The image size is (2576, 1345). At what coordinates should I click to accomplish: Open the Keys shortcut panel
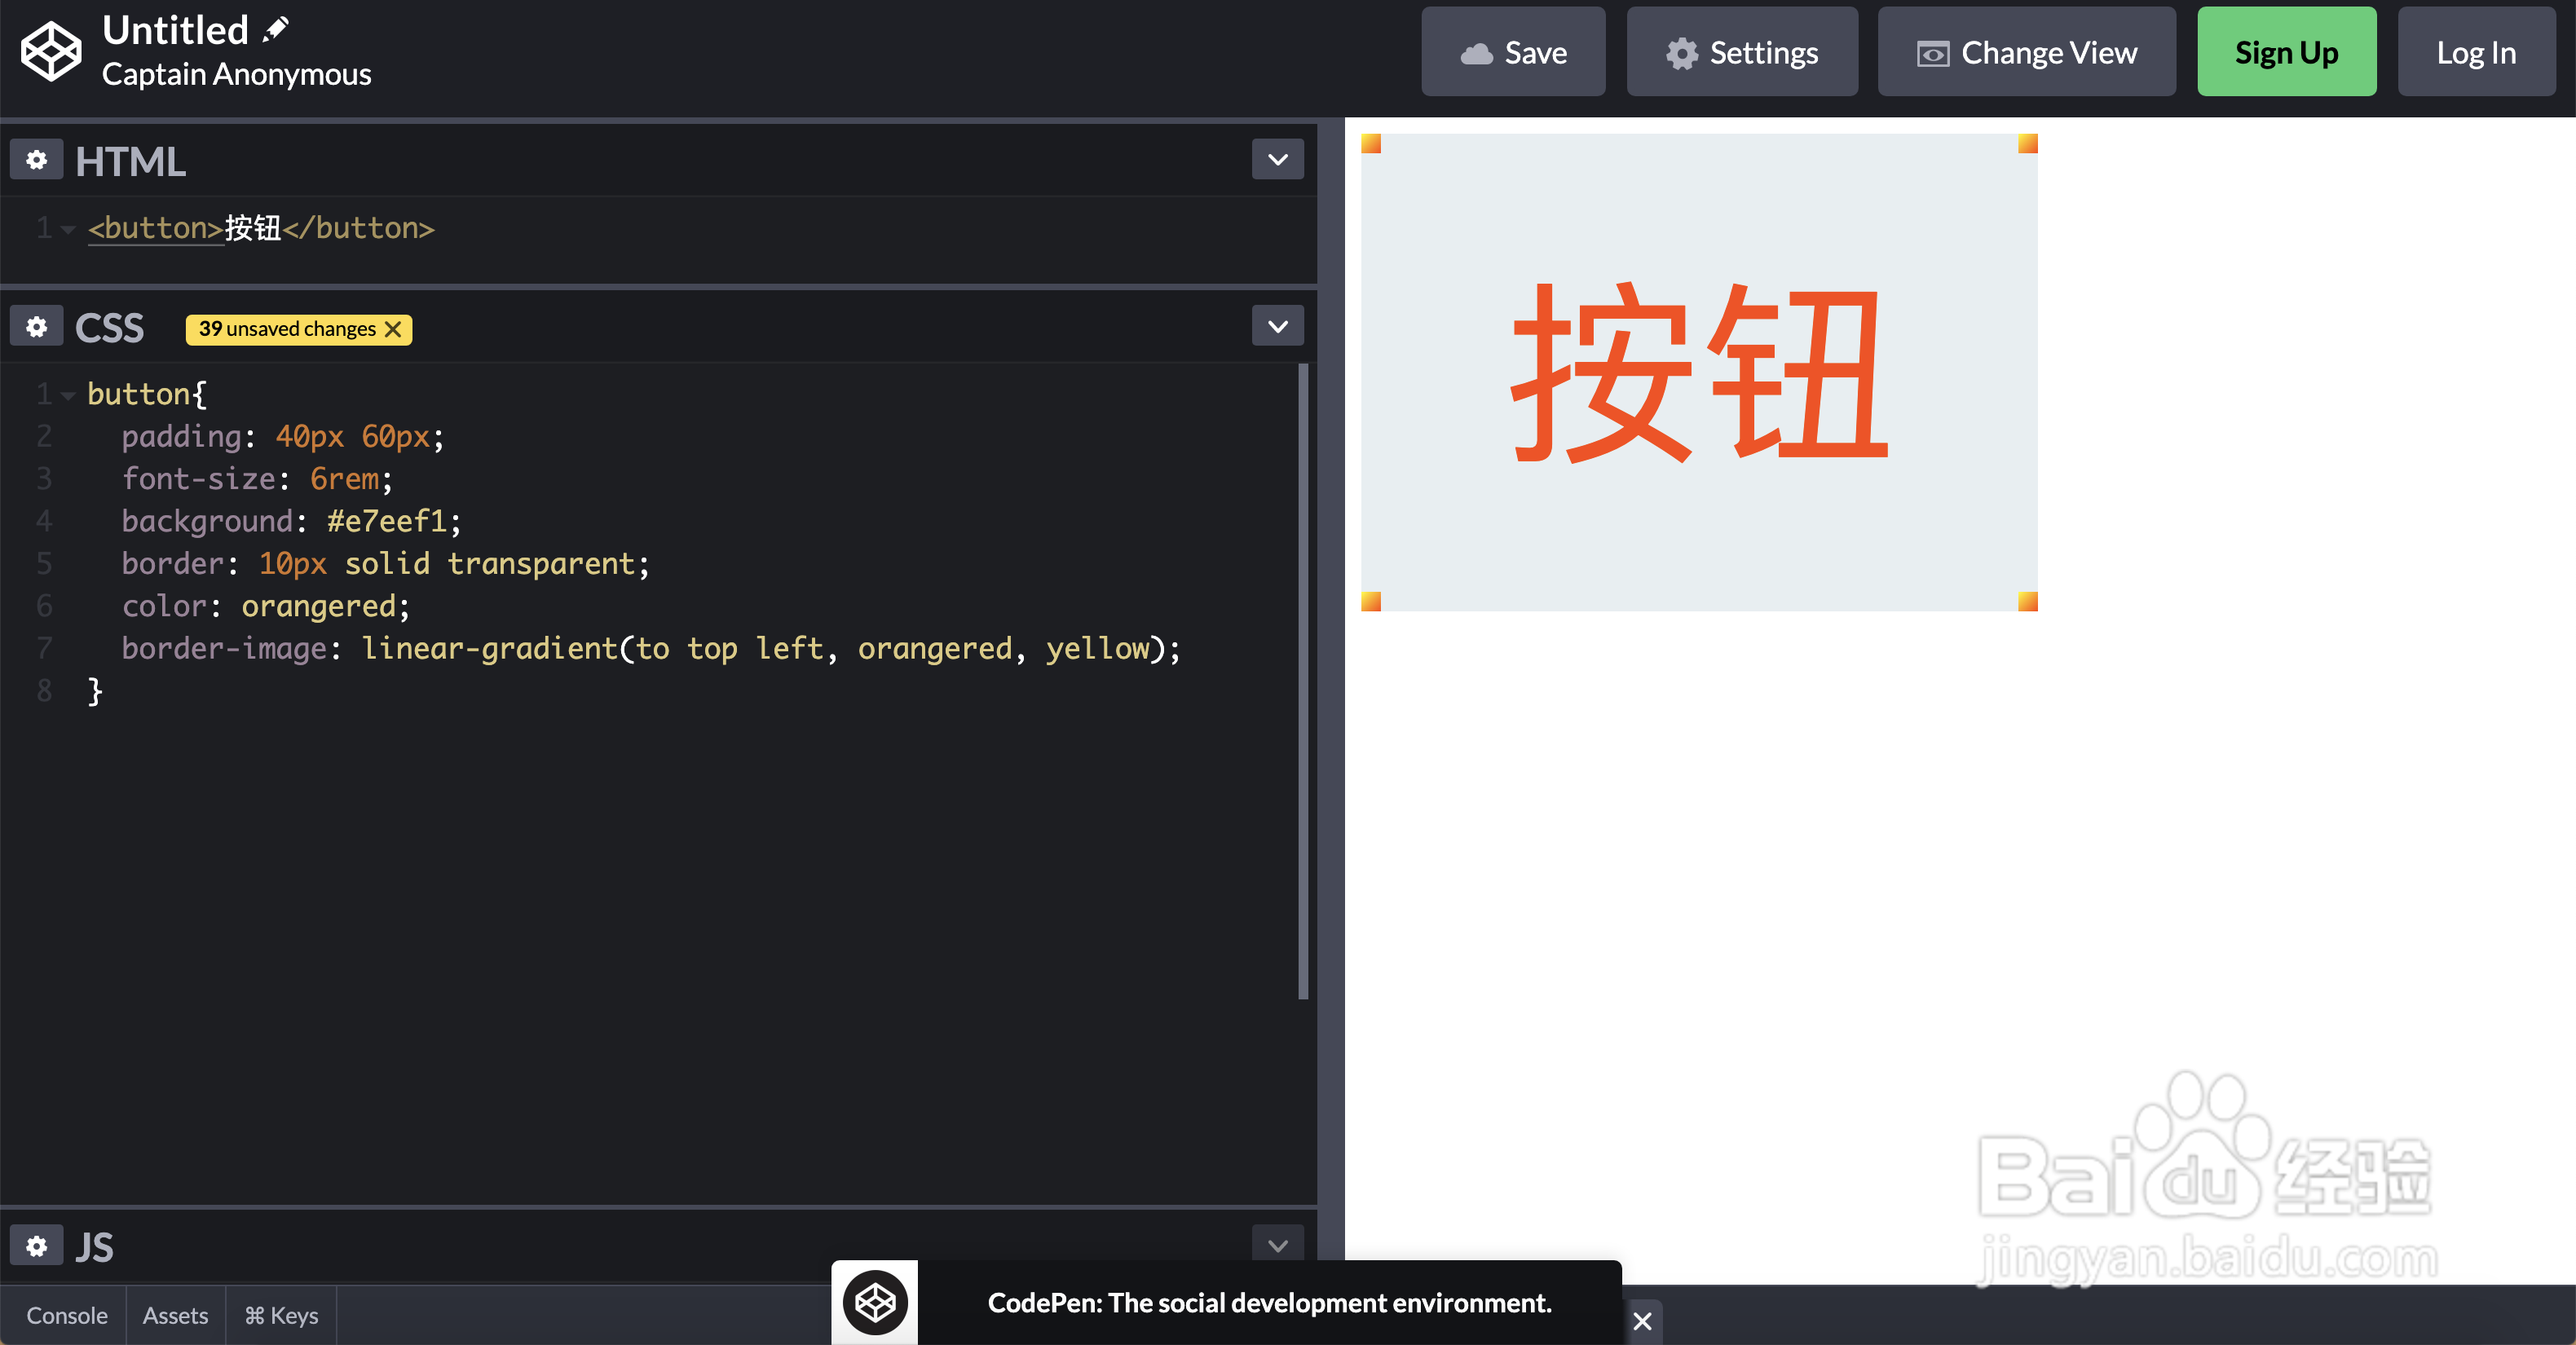tap(281, 1315)
